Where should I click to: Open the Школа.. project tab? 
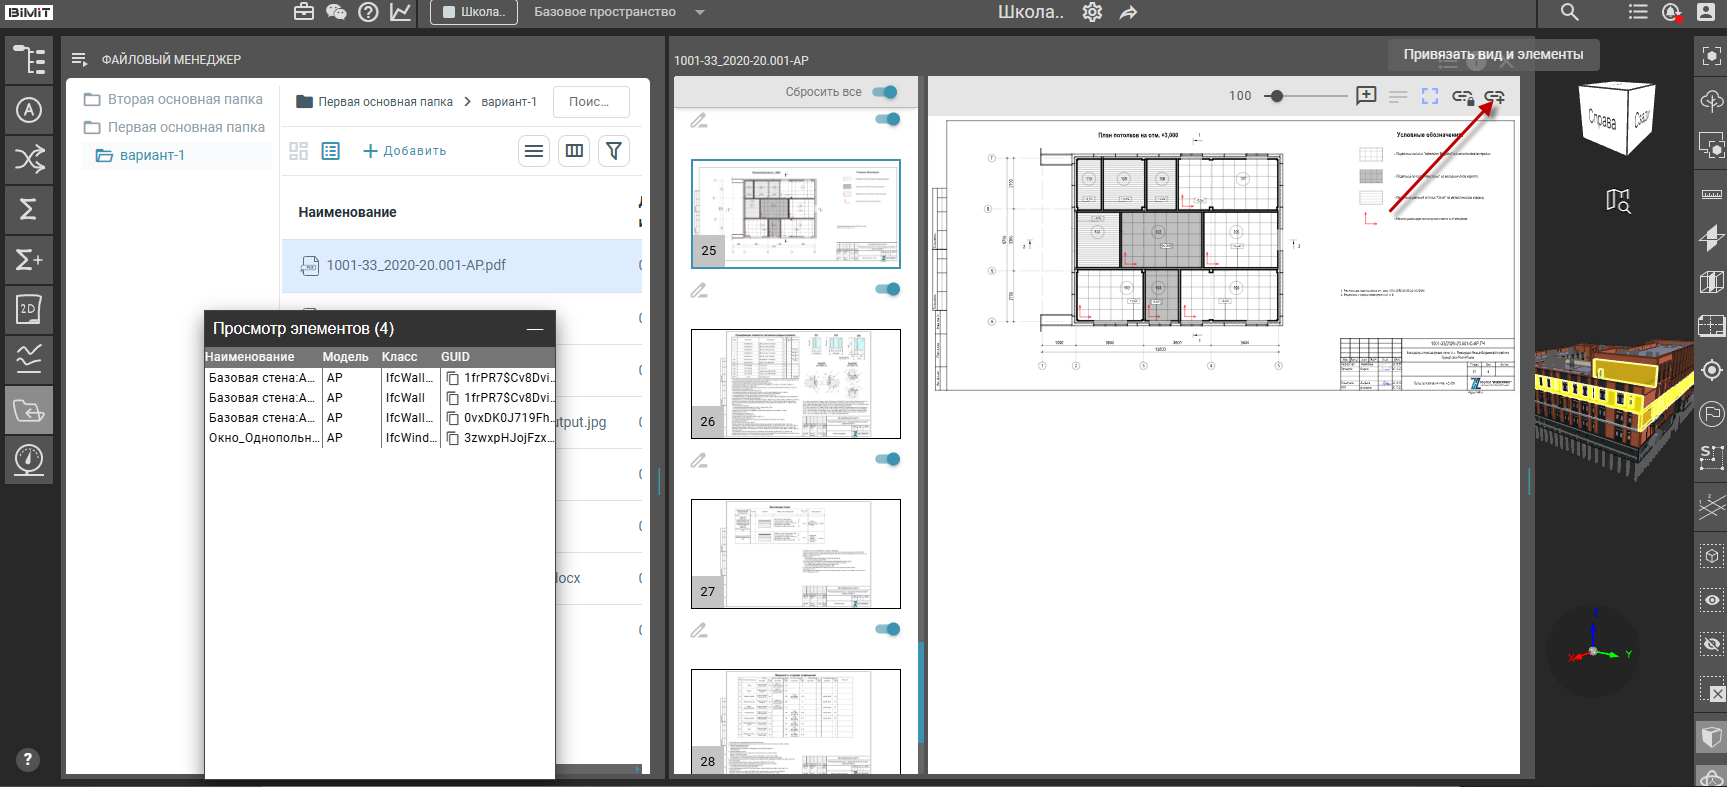point(474,12)
